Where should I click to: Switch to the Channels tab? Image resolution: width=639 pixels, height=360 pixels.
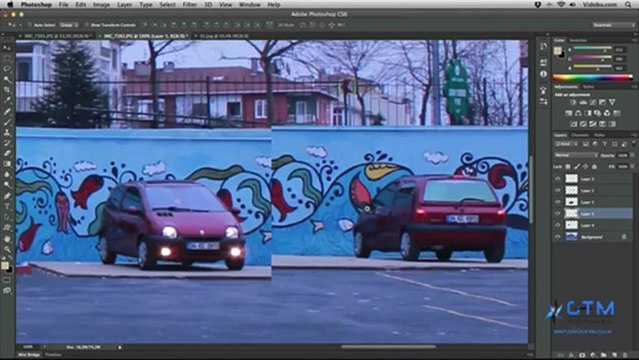[x=580, y=135]
